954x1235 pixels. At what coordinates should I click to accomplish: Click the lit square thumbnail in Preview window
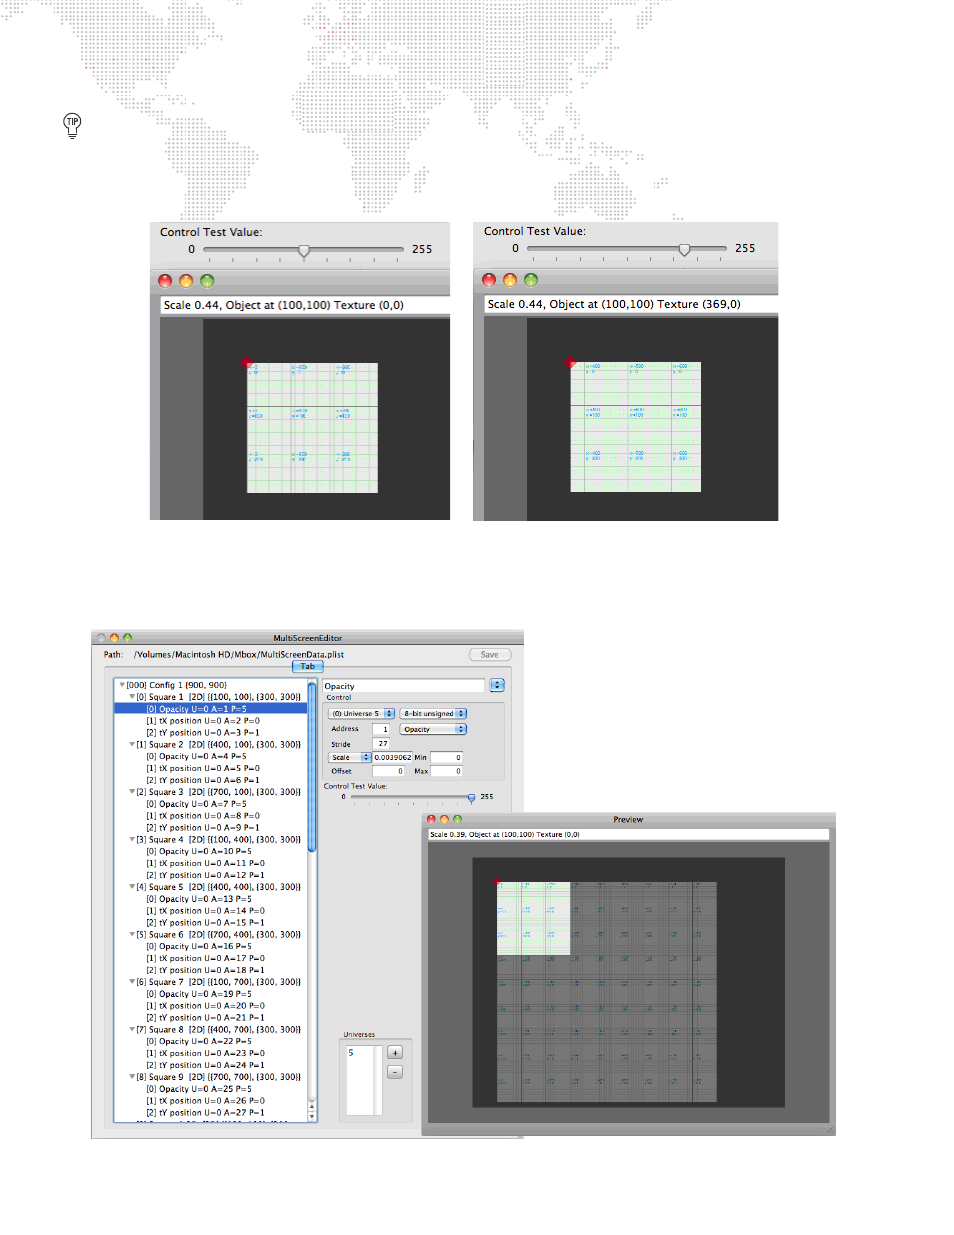coord(534,919)
